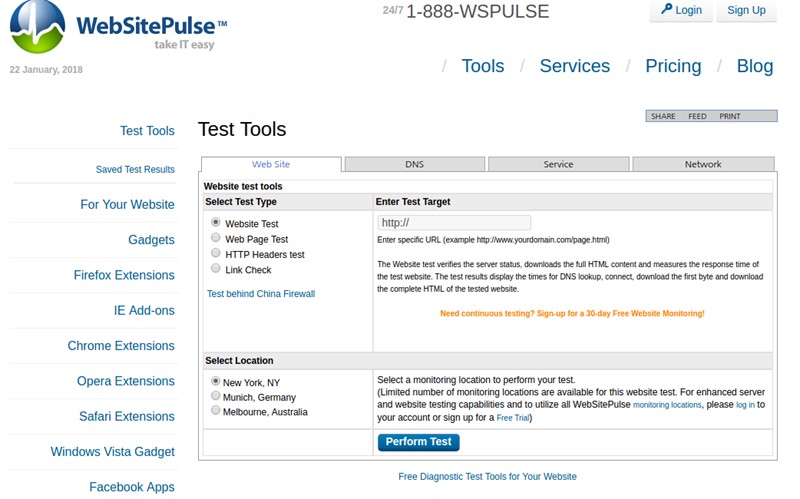The width and height of the screenshot is (800, 499).
Task: Open IE Add-ons sidebar link
Action: tap(144, 310)
